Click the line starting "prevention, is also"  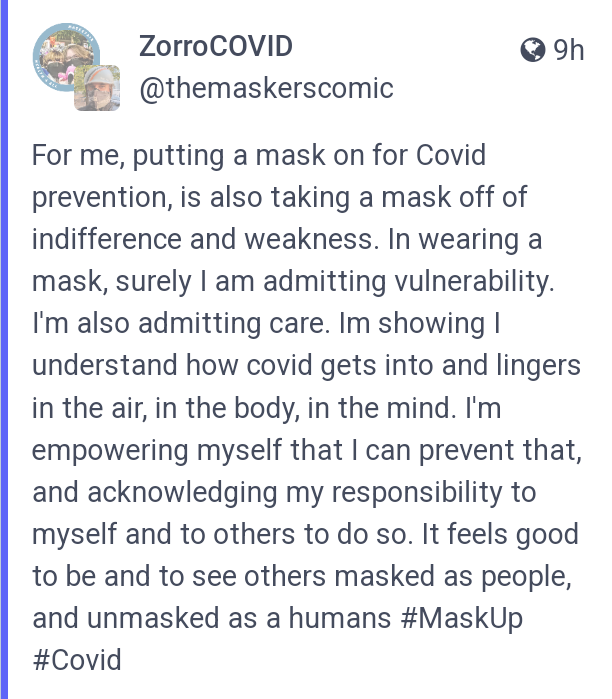pyautogui.click(x=279, y=198)
